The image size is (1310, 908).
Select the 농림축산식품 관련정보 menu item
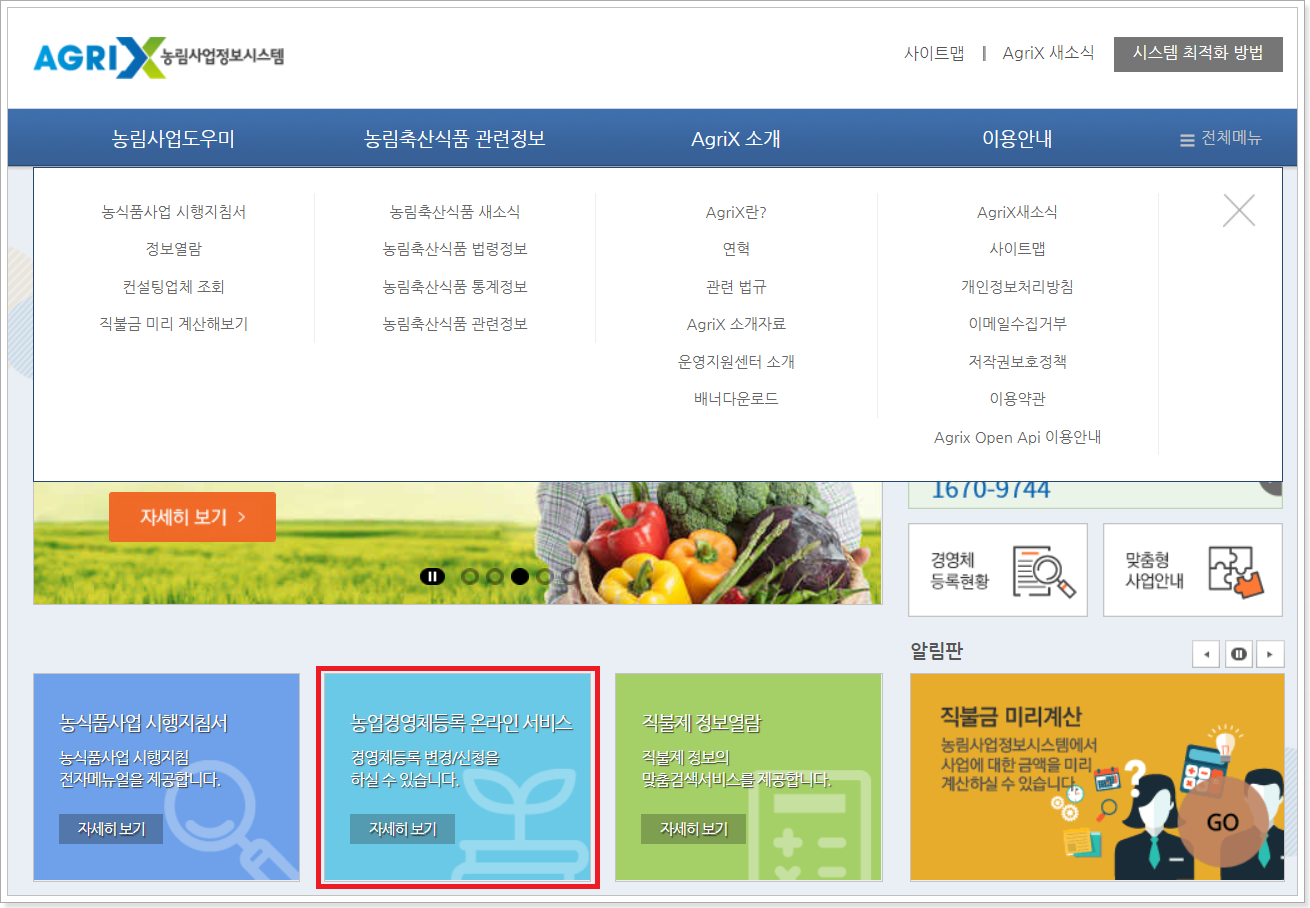tap(454, 138)
